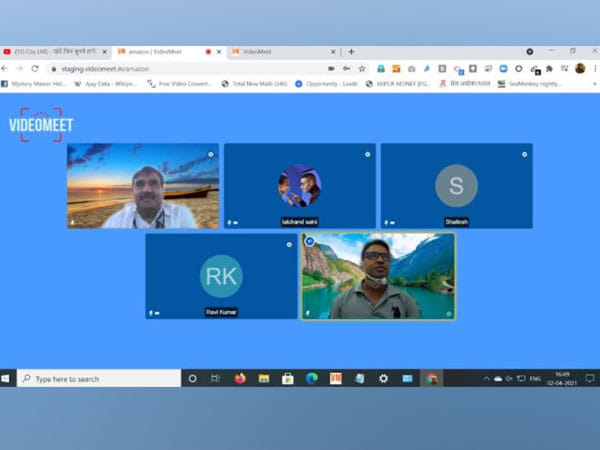
Task: Click the RK avatar circle
Action: tap(221, 276)
